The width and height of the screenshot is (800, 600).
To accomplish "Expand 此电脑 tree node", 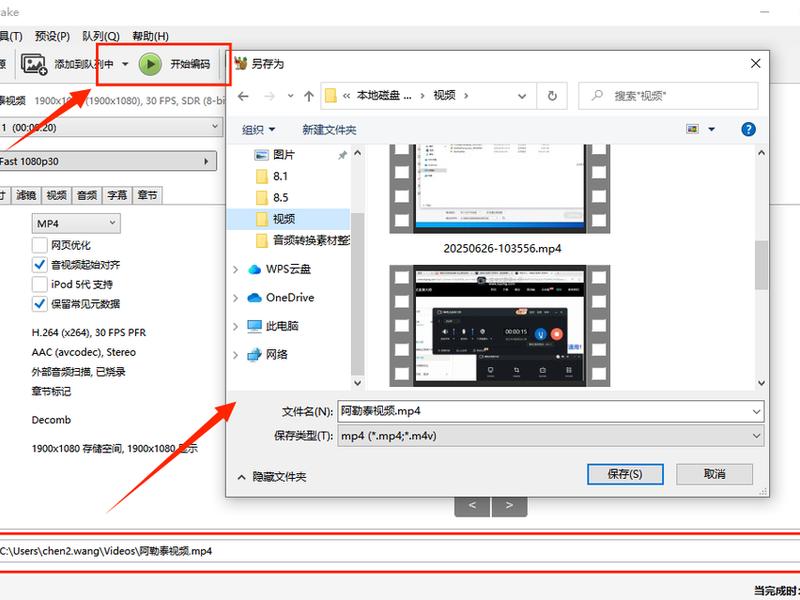I will tap(235, 326).
